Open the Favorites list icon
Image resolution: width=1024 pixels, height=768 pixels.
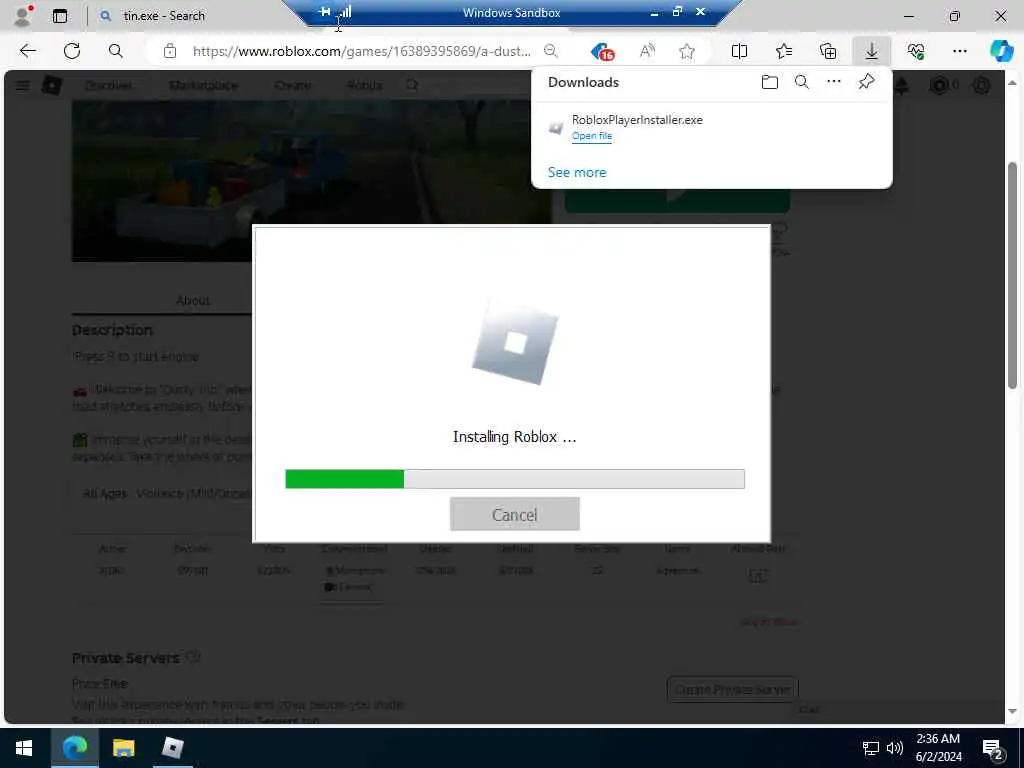784,51
